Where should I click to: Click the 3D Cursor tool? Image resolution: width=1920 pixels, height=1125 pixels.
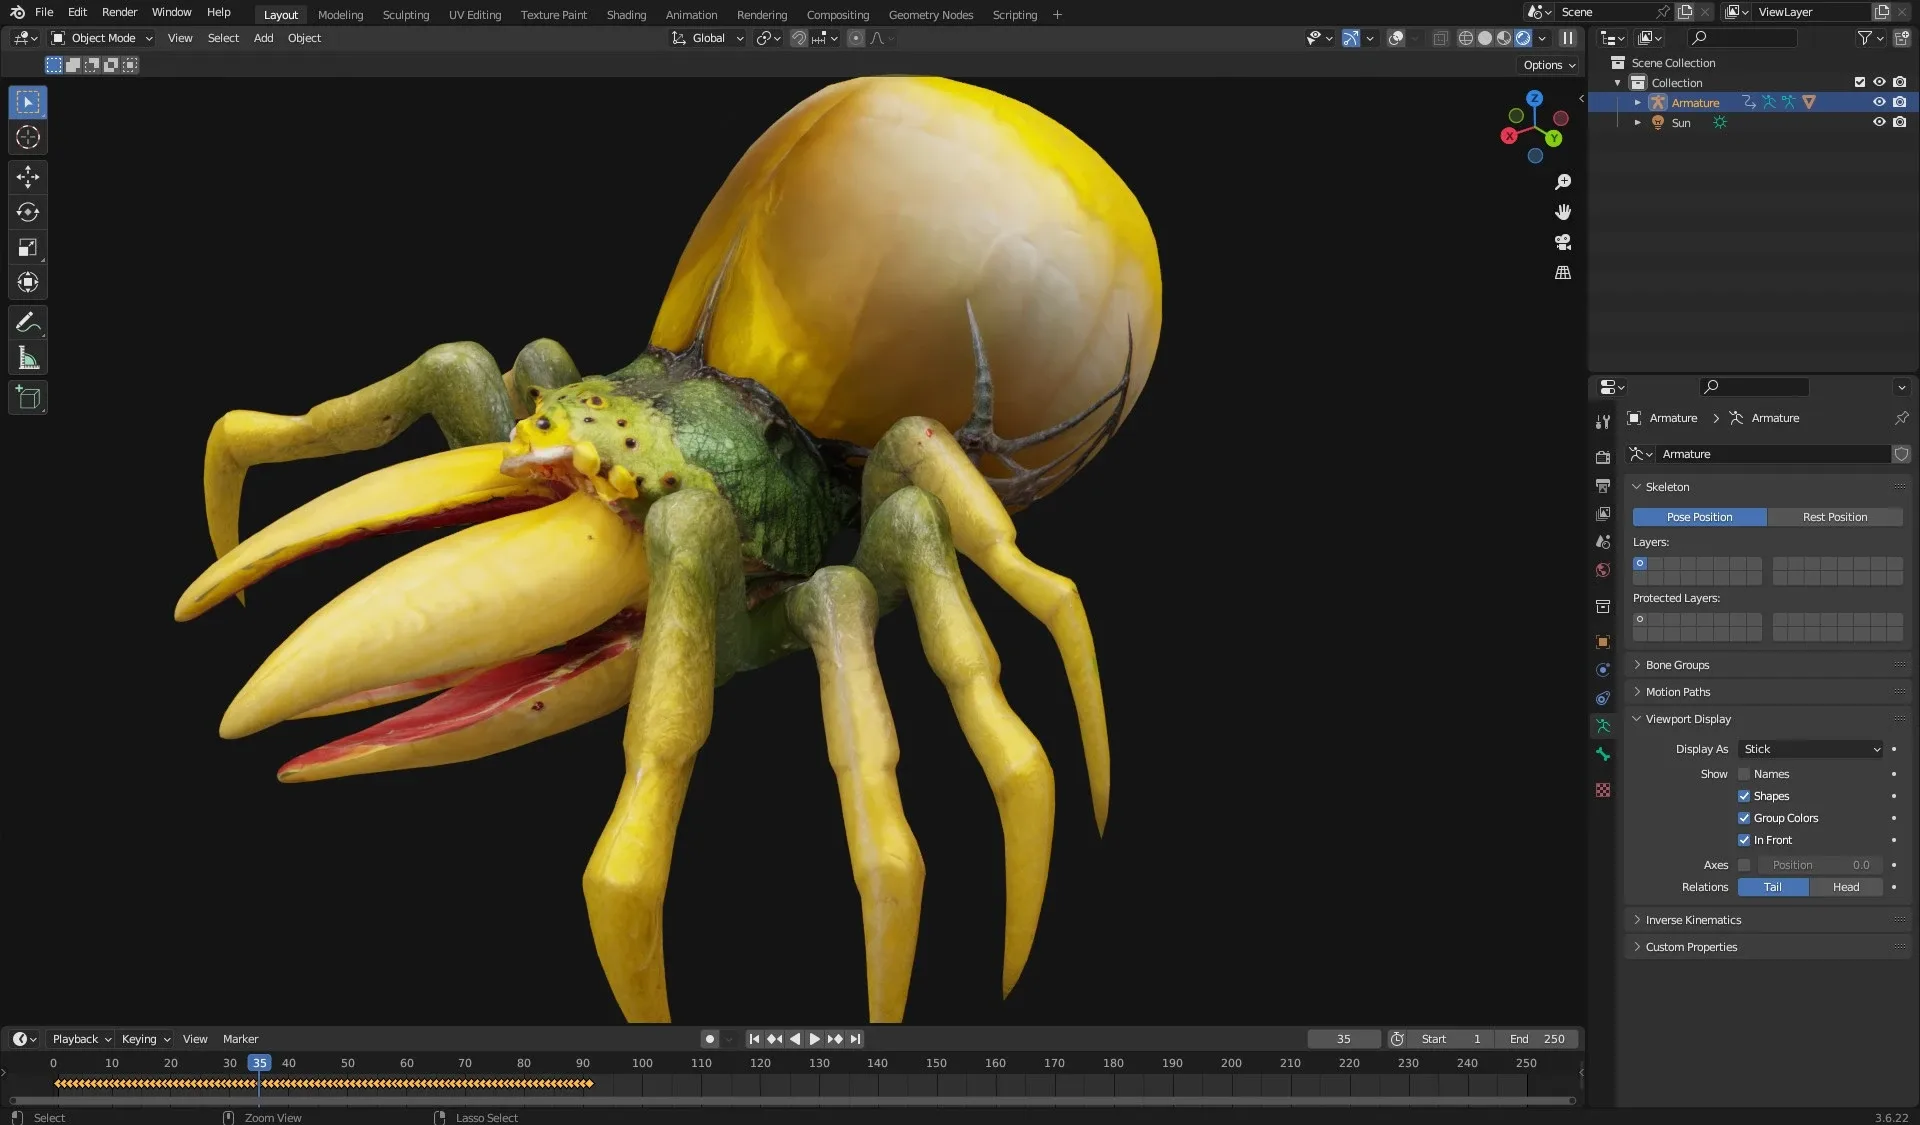28,137
